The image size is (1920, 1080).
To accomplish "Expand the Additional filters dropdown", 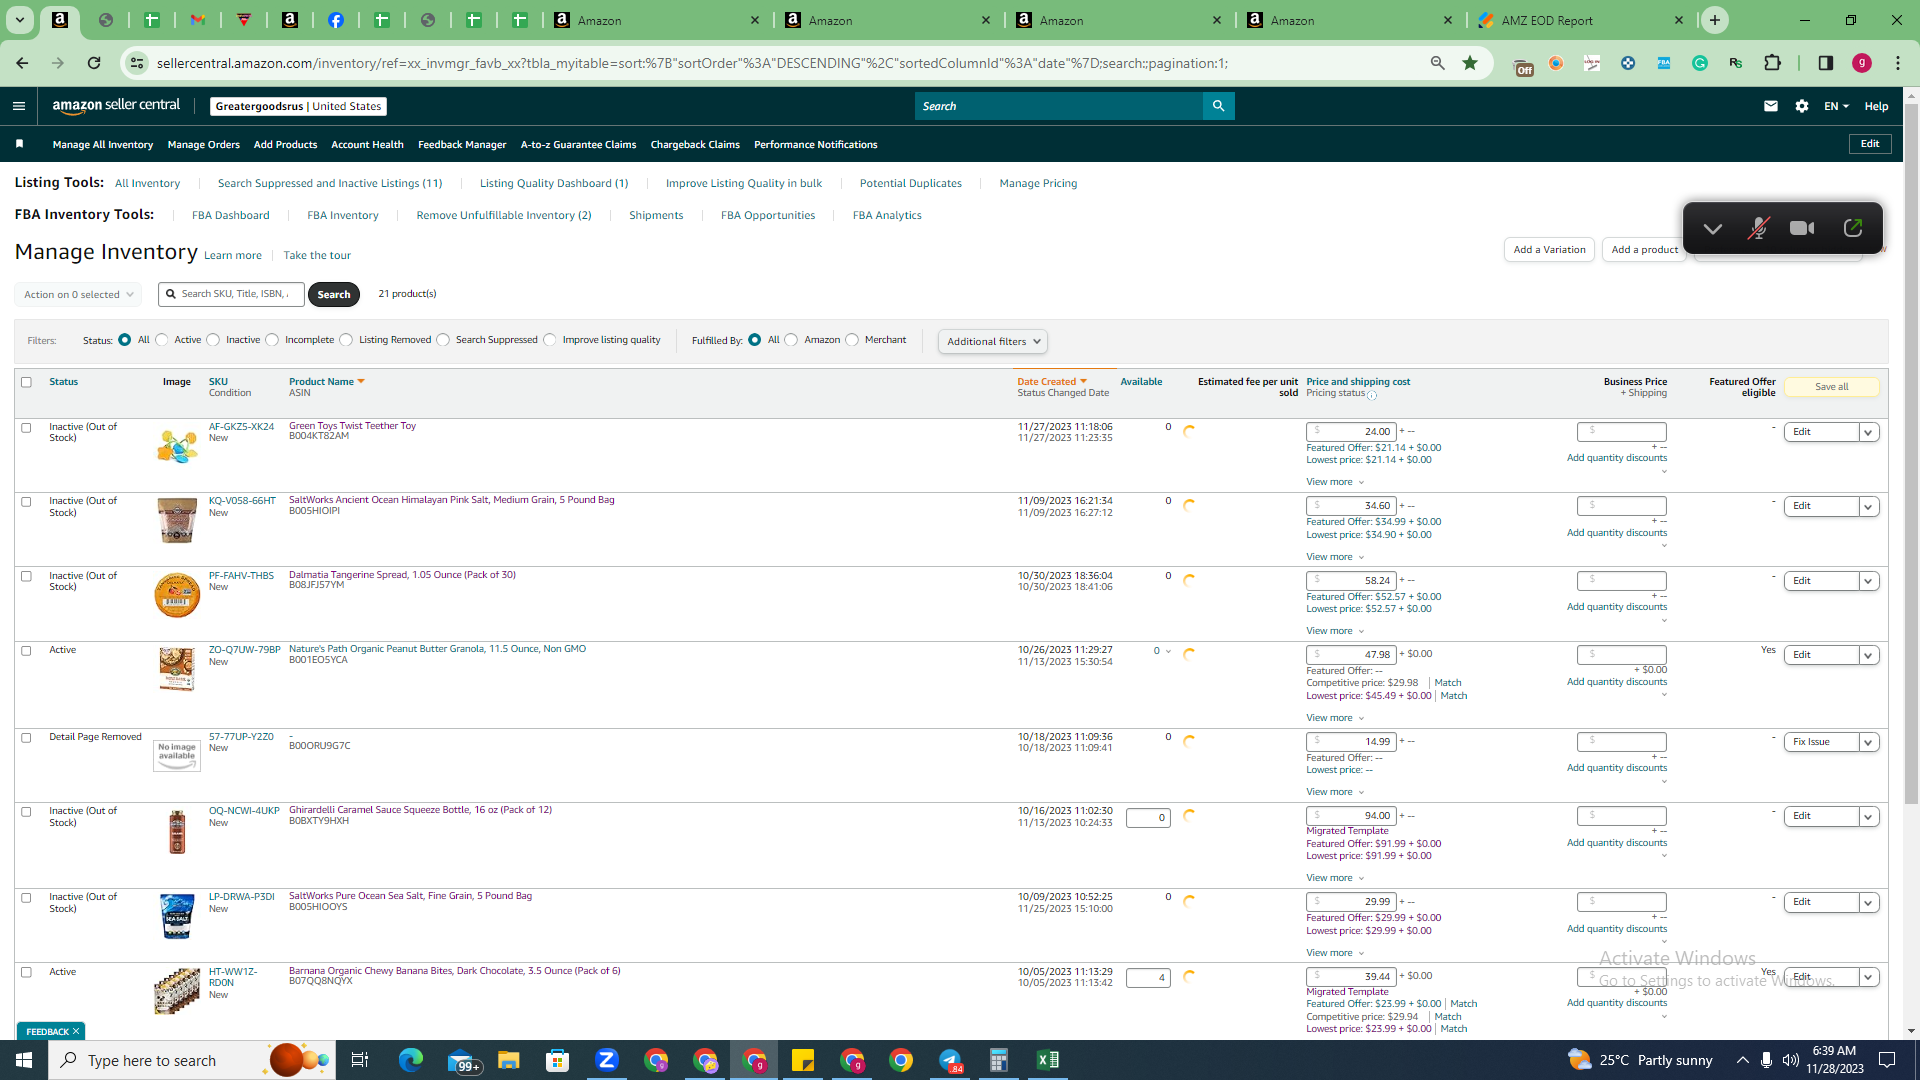I will (x=993, y=342).
